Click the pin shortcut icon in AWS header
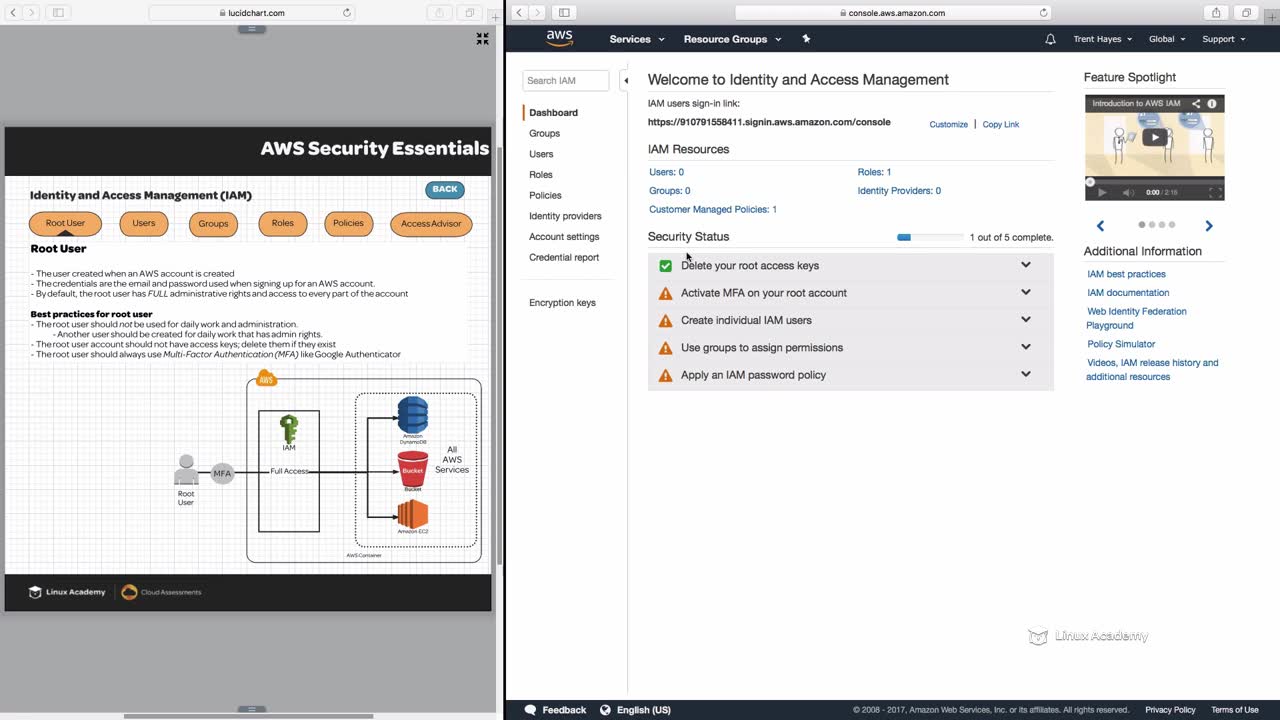This screenshot has width=1280, height=720. 806,39
